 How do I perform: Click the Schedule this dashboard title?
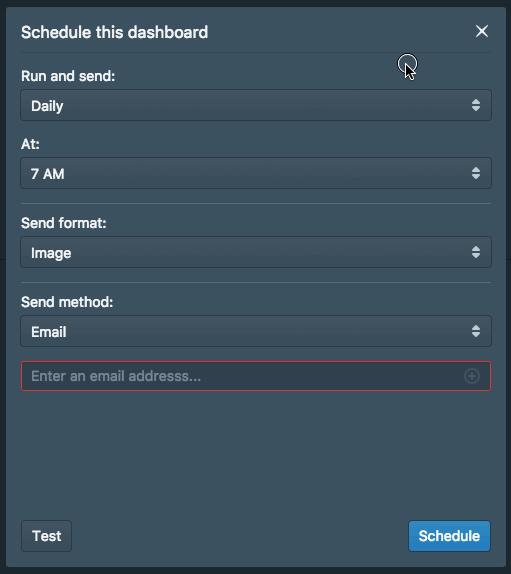click(x=115, y=32)
